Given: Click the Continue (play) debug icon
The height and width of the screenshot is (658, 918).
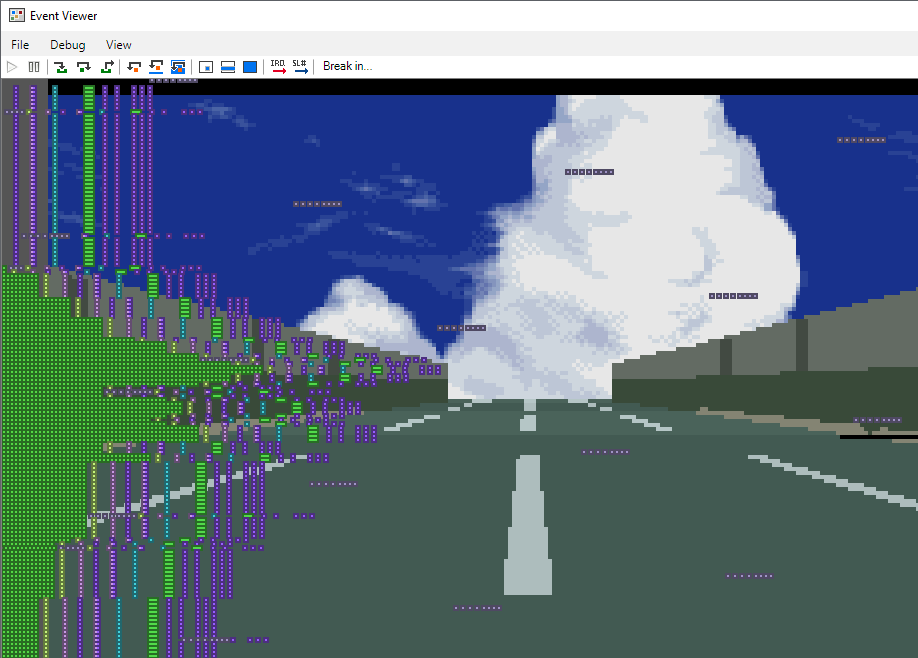Looking at the screenshot, I should [12, 67].
